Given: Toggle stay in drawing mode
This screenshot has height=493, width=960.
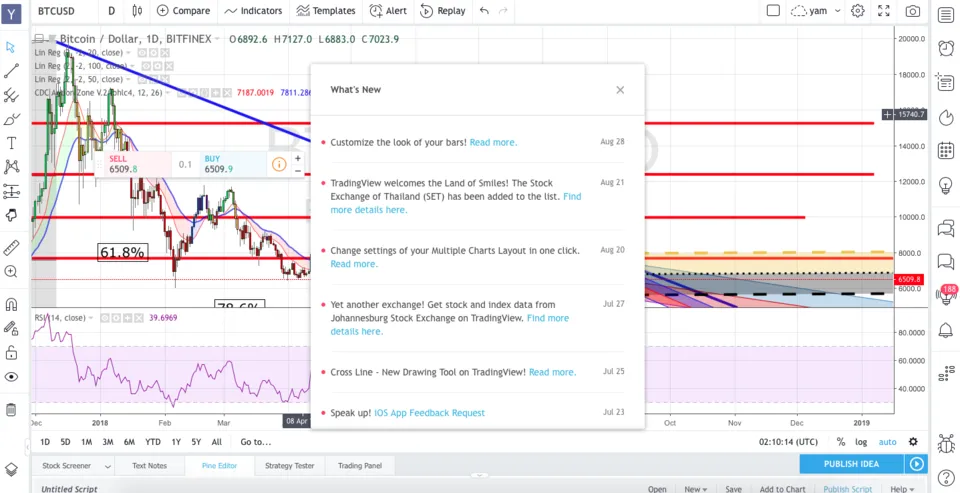Looking at the screenshot, I should (x=11, y=328).
